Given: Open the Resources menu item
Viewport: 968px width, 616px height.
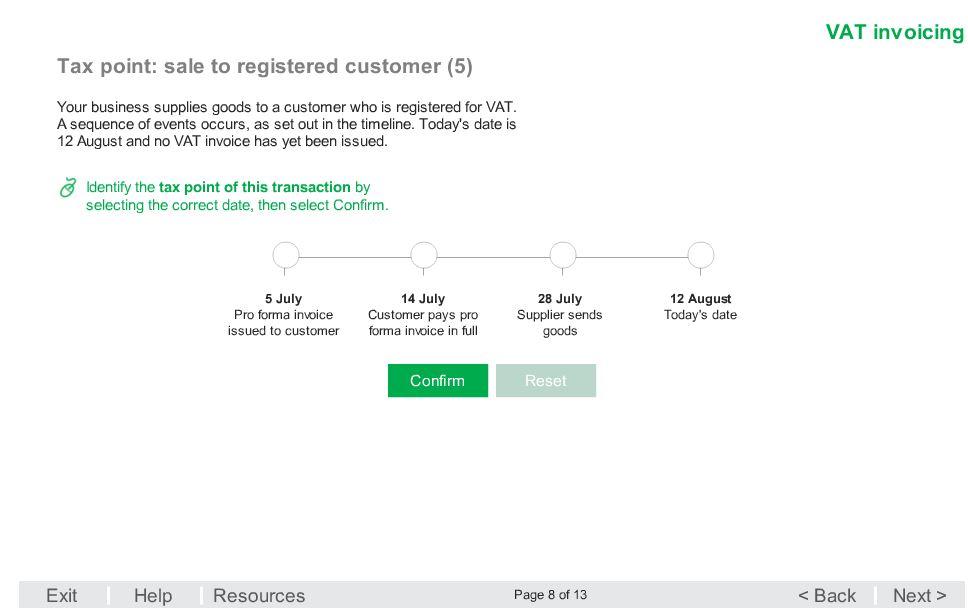Looking at the screenshot, I should click(259, 596).
